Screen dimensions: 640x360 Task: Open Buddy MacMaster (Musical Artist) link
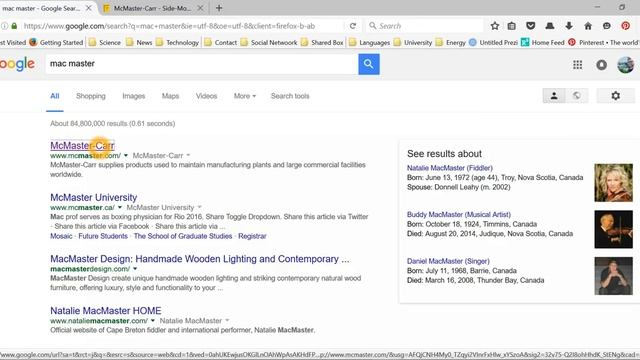(x=459, y=214)
